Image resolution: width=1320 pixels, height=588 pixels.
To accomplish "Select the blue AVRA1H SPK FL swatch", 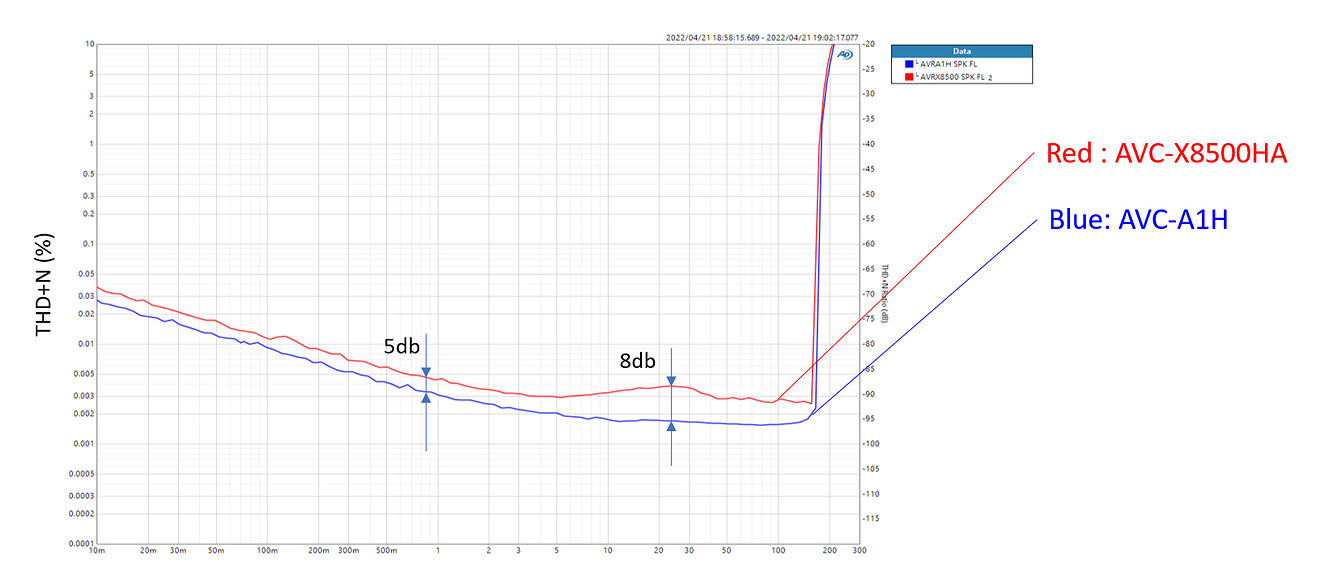I will pos(908,64).
